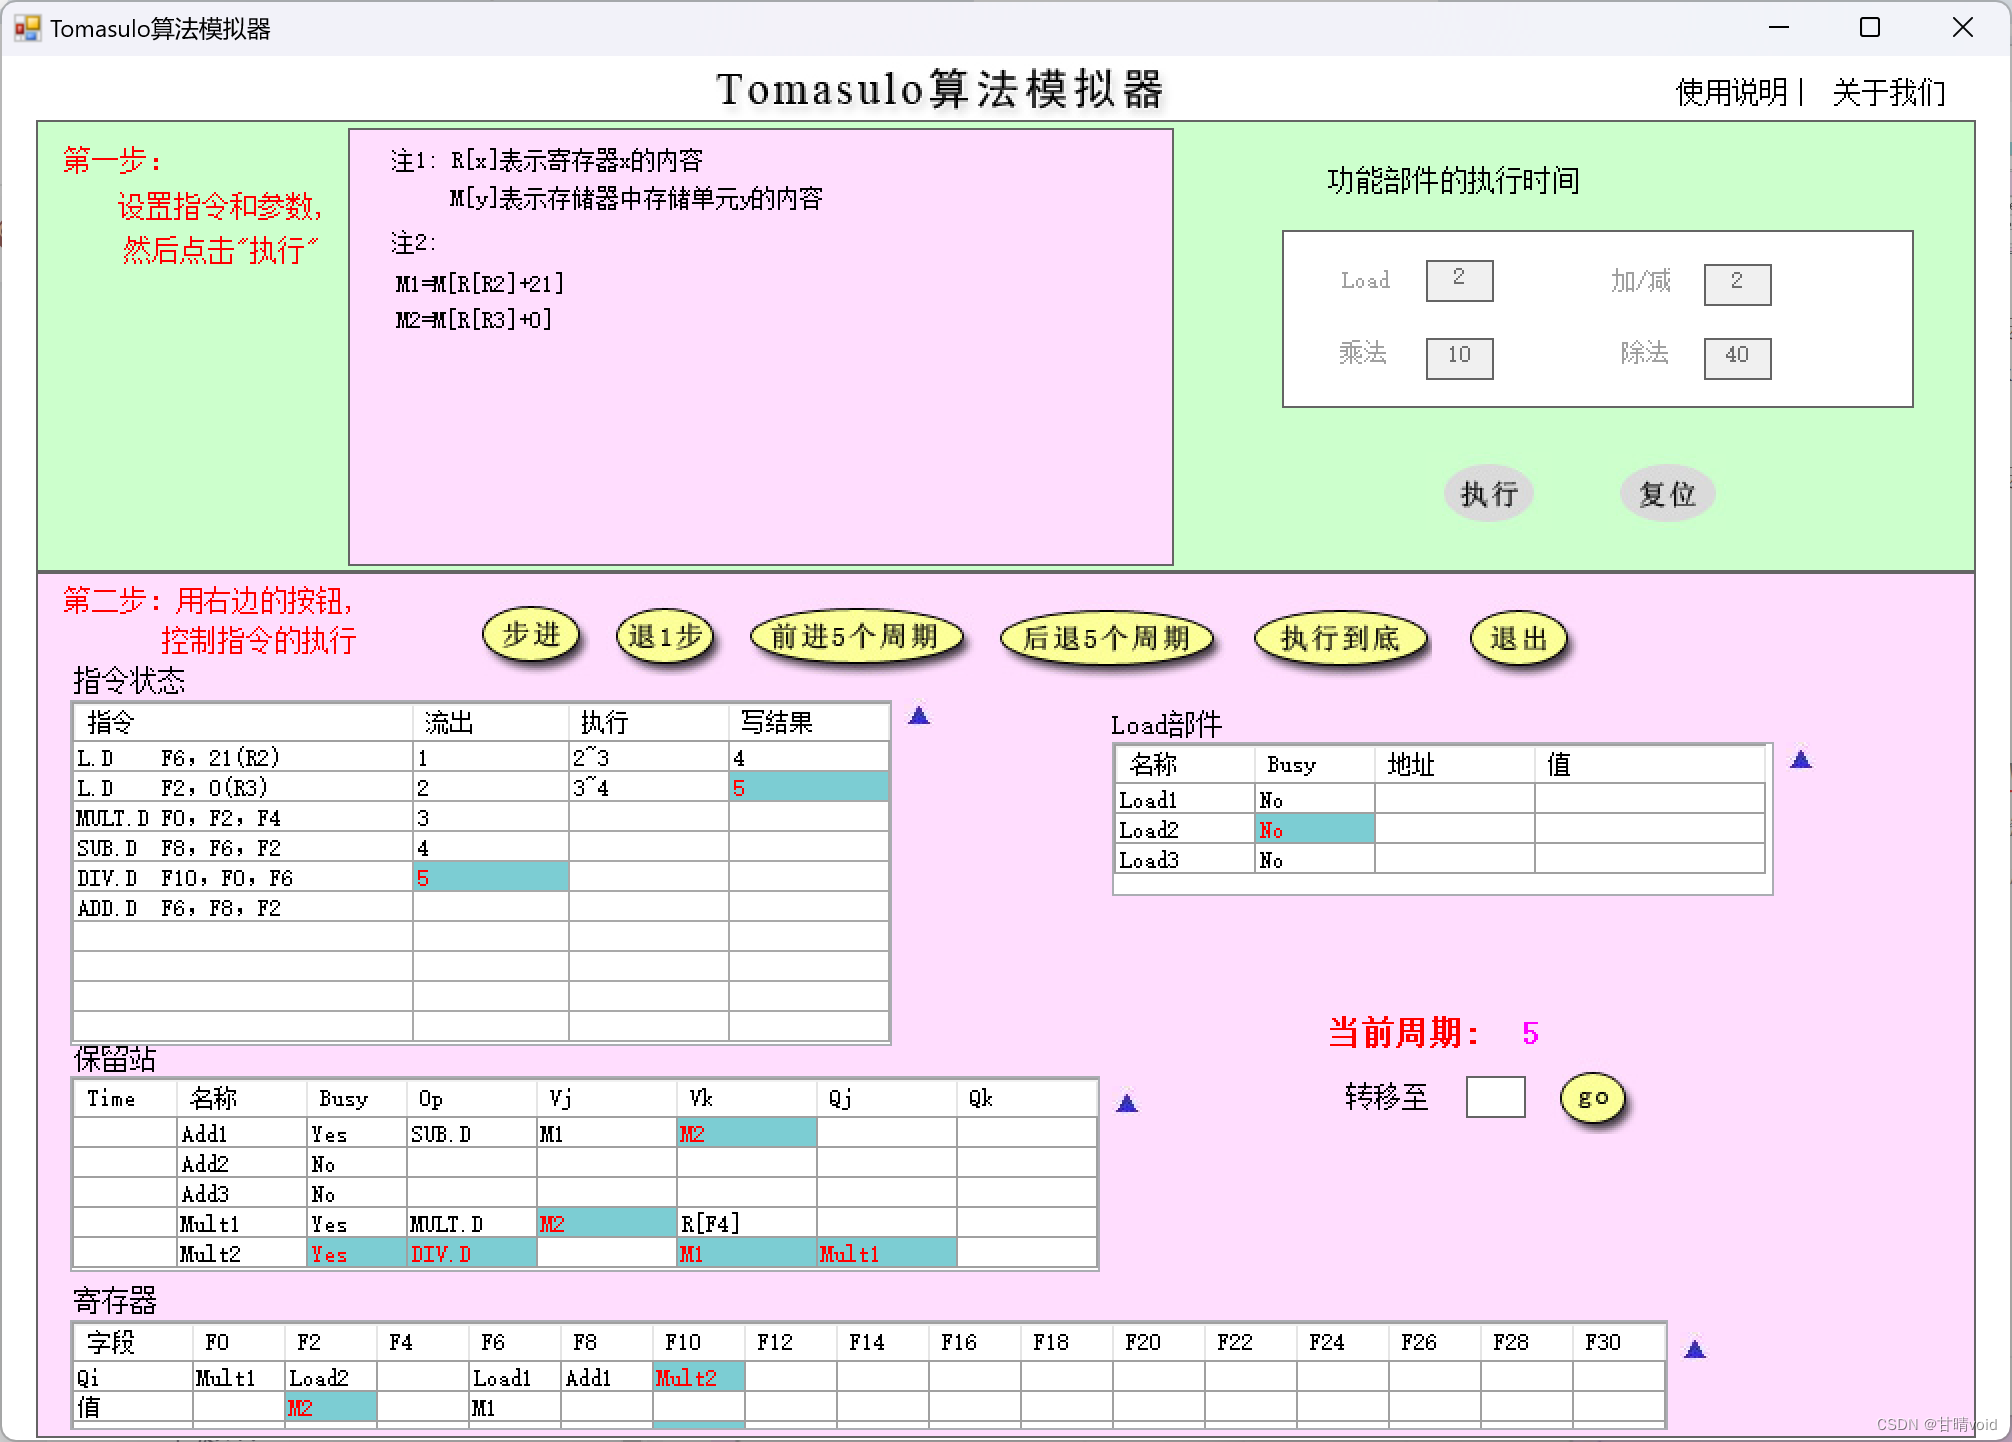The image size is (2012, 1442).
Task: Click the yellow go button
Action: pyautogui.click(x=1593, y=1098)
